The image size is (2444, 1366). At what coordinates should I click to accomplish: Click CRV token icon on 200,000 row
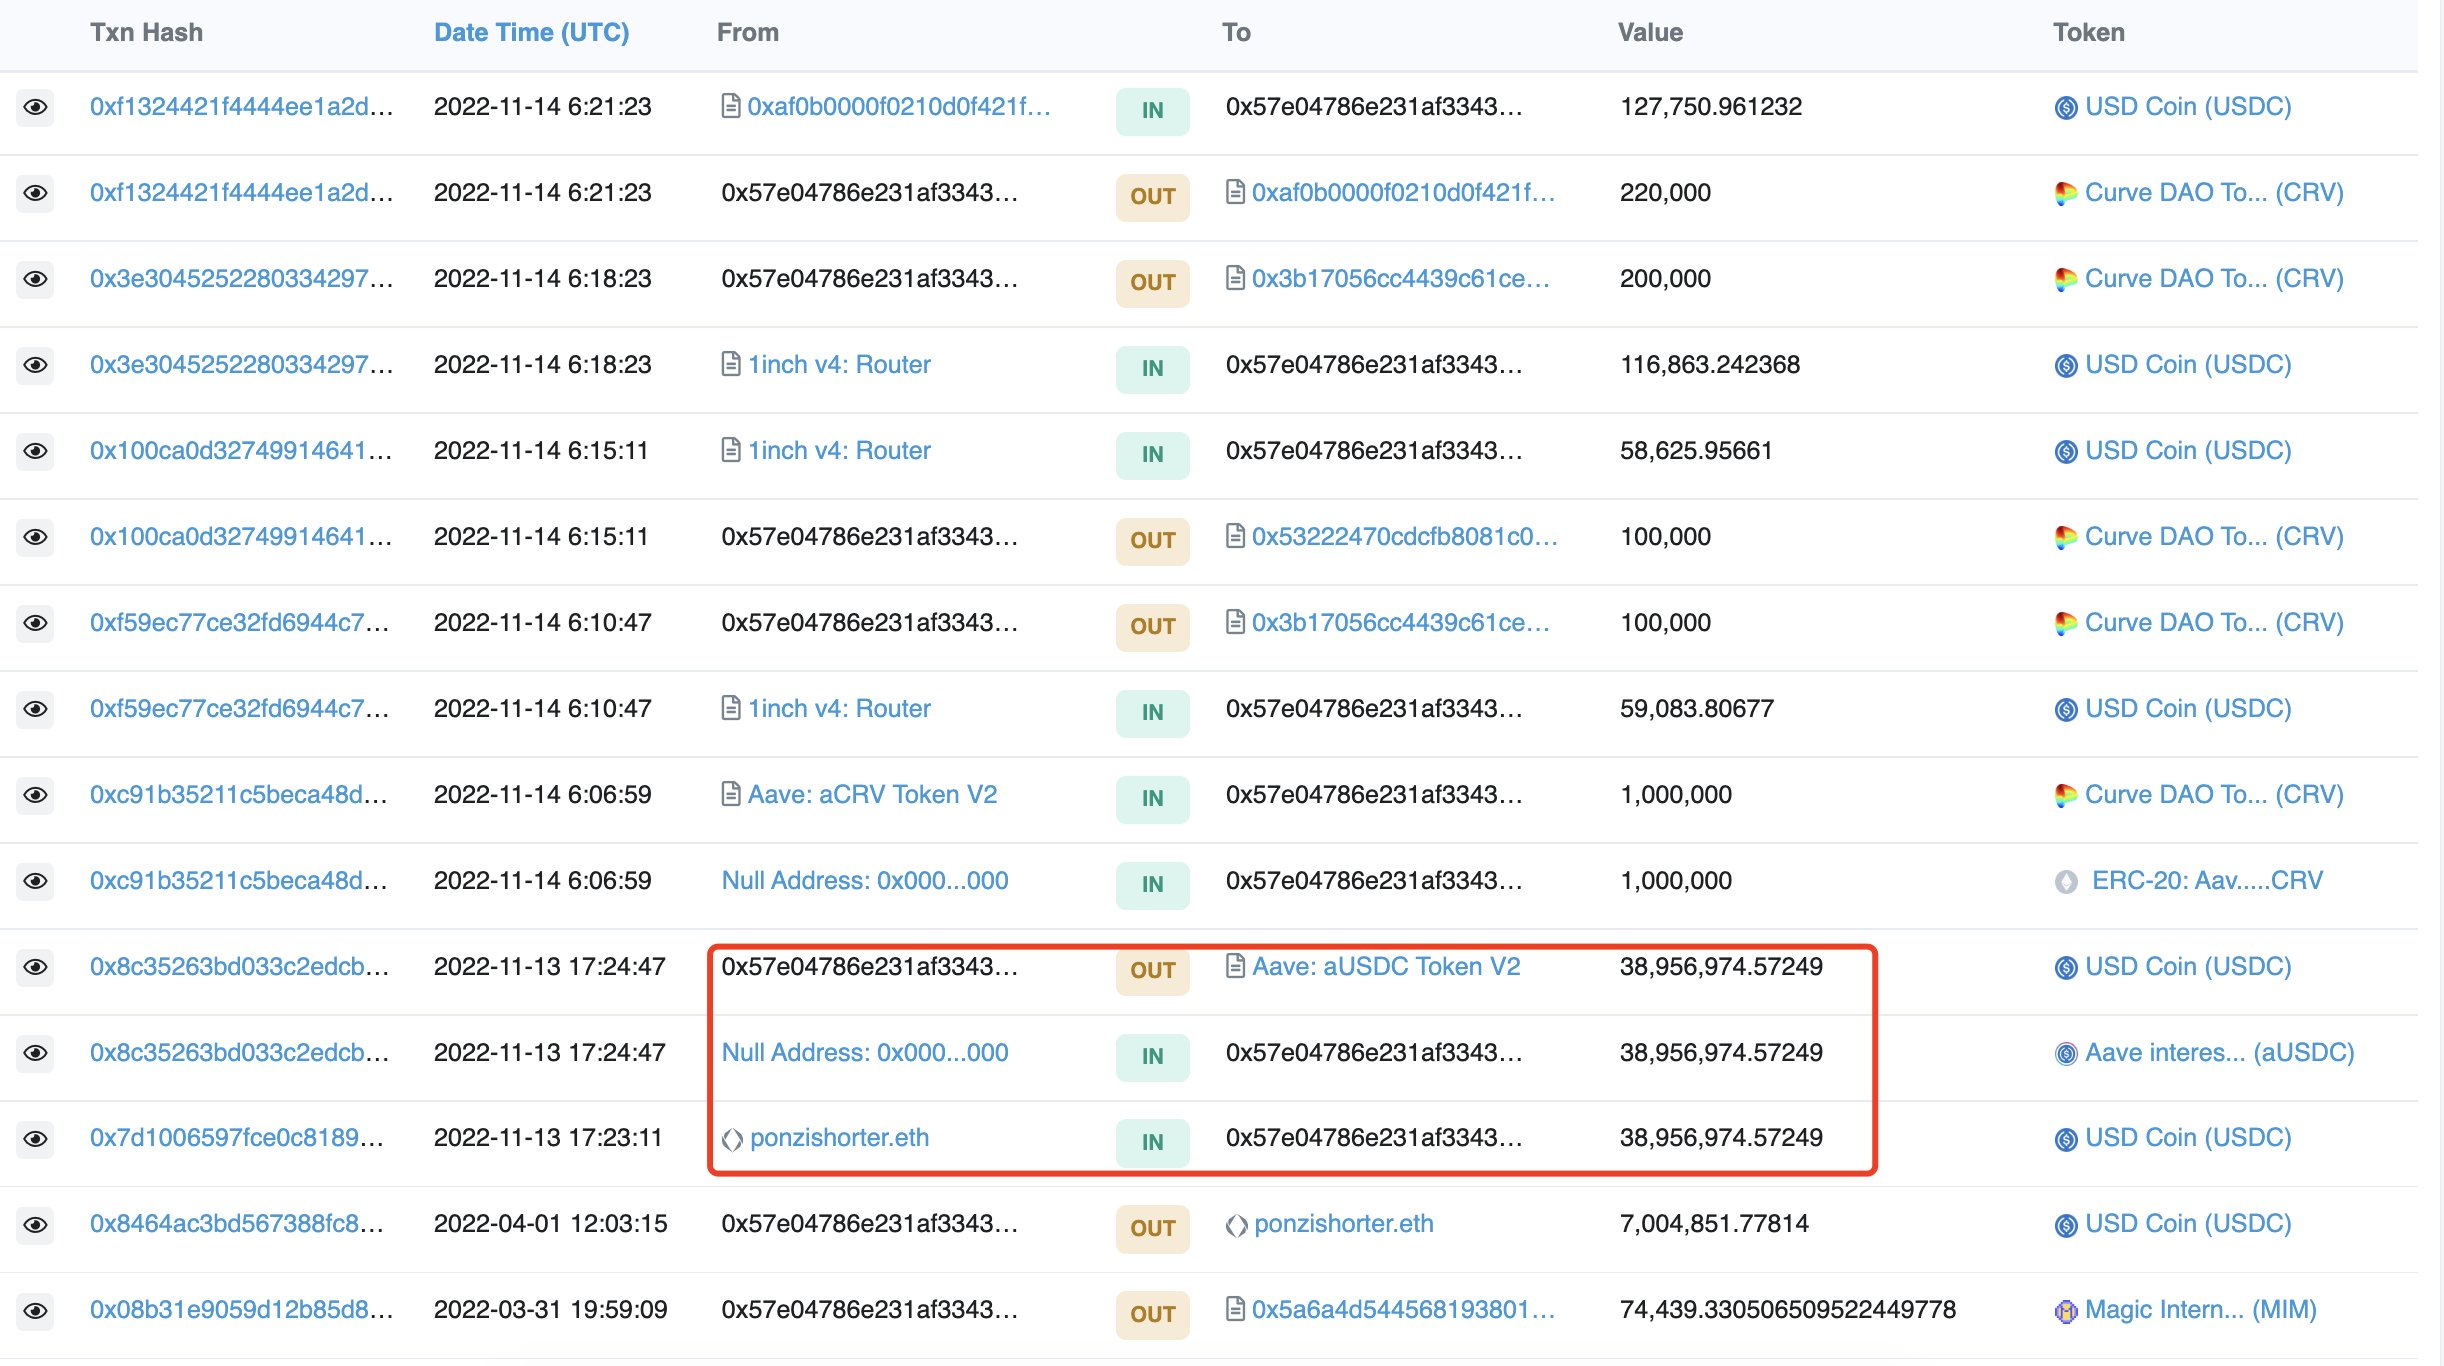(2066, 280)
